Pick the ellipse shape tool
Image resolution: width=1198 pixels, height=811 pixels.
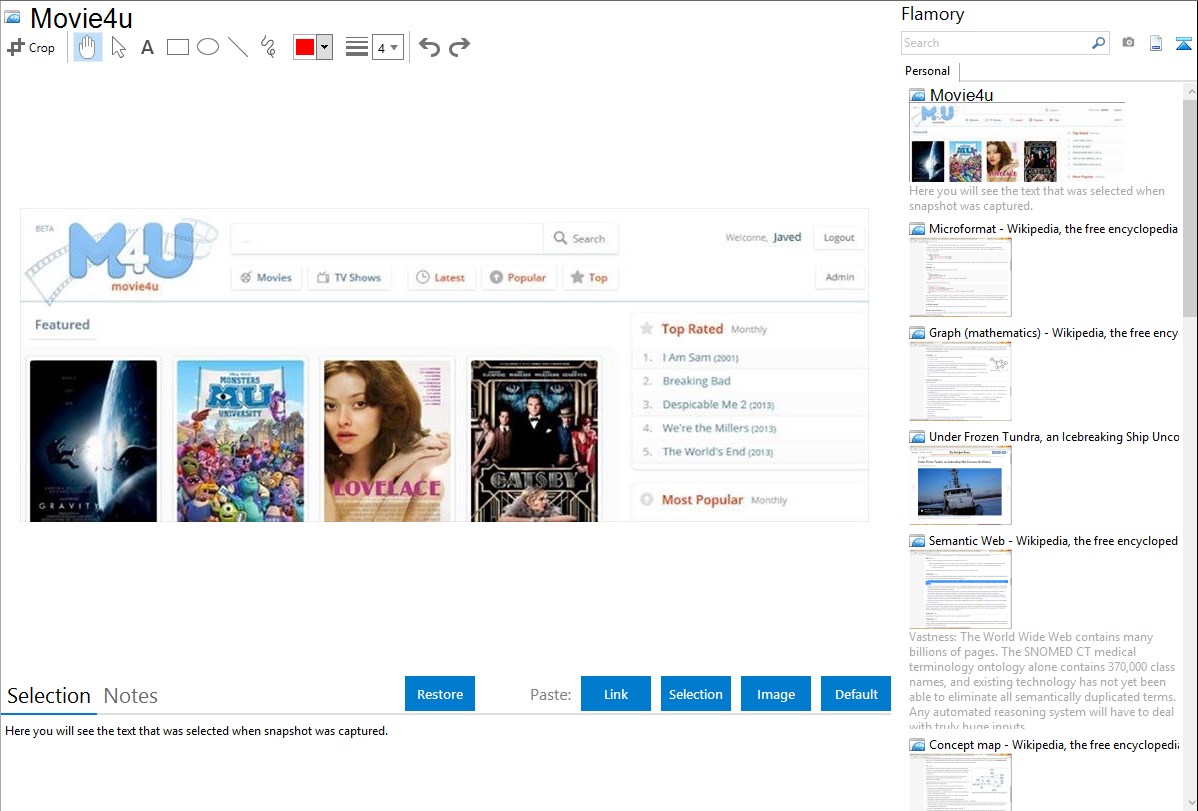(208, 47)
